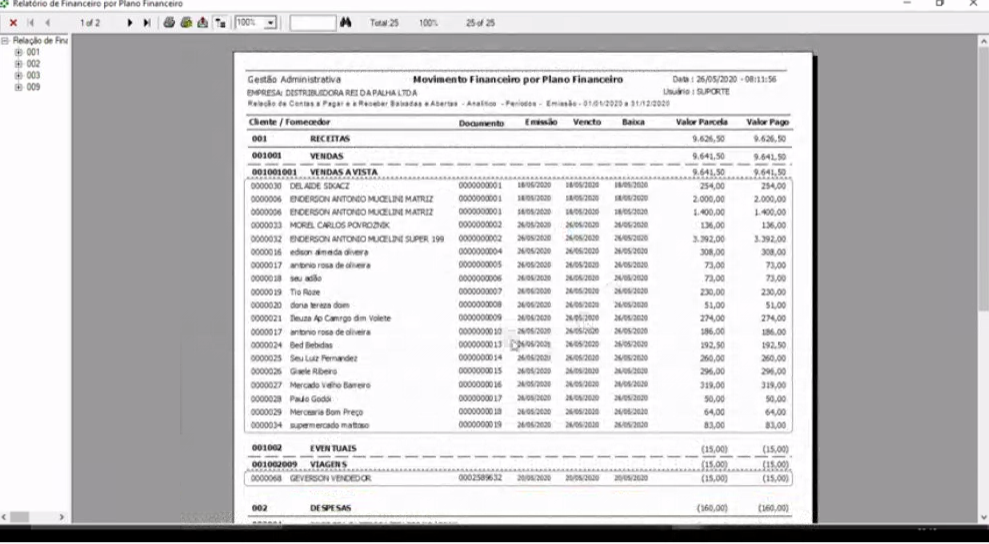The width and height of the screenshot is (989, 544).
Task: Click the 001 RECEITAS group header
Action: (x=518, y=139)
